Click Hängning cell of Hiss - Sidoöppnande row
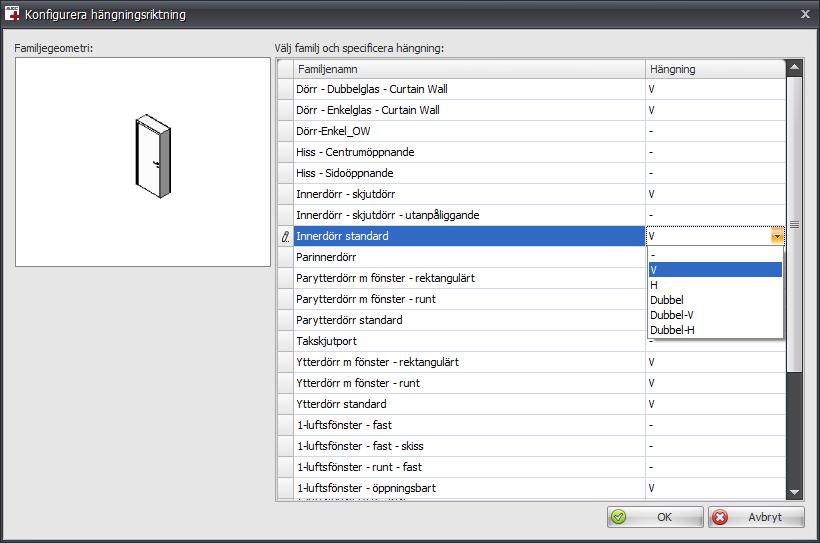 [x=715, y=173]
